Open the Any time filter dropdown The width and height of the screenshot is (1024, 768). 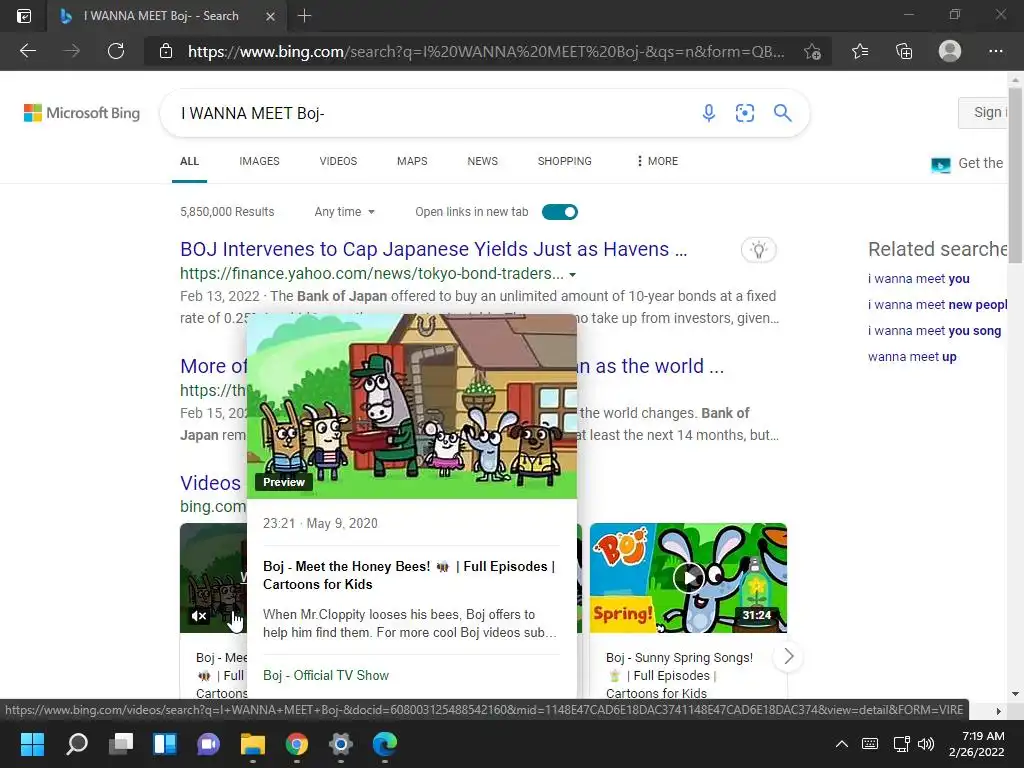point(344,212)
